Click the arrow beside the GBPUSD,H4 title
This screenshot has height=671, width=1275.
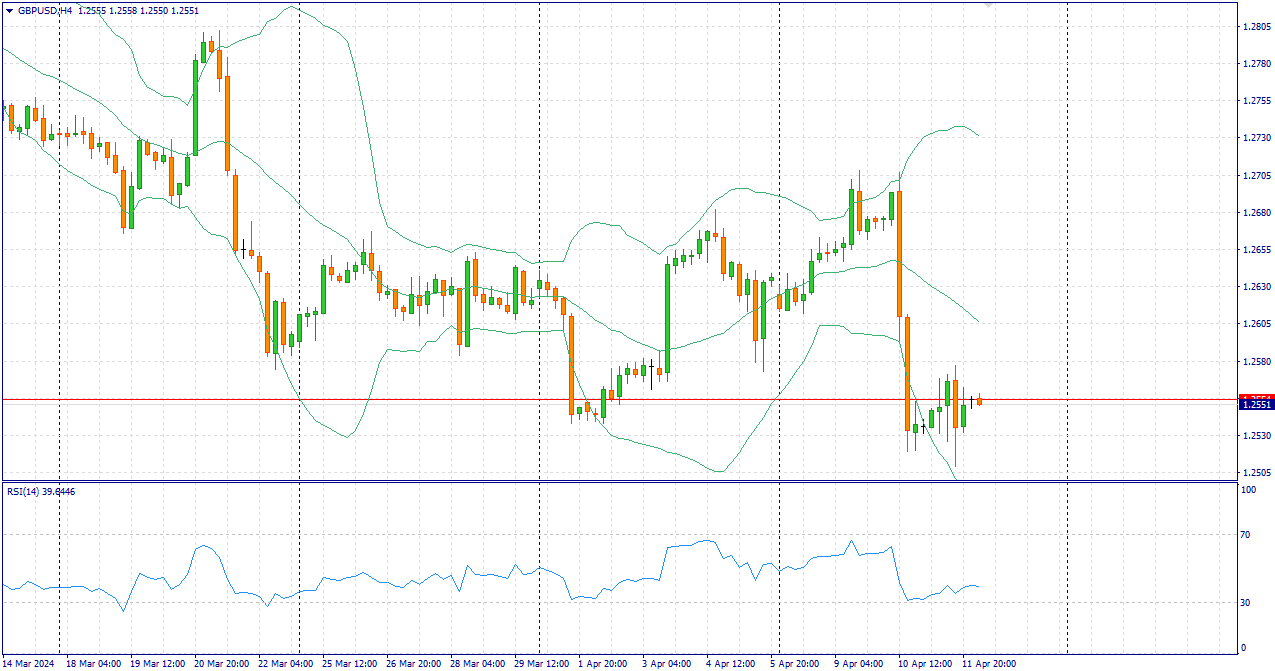tap(9, 9)
